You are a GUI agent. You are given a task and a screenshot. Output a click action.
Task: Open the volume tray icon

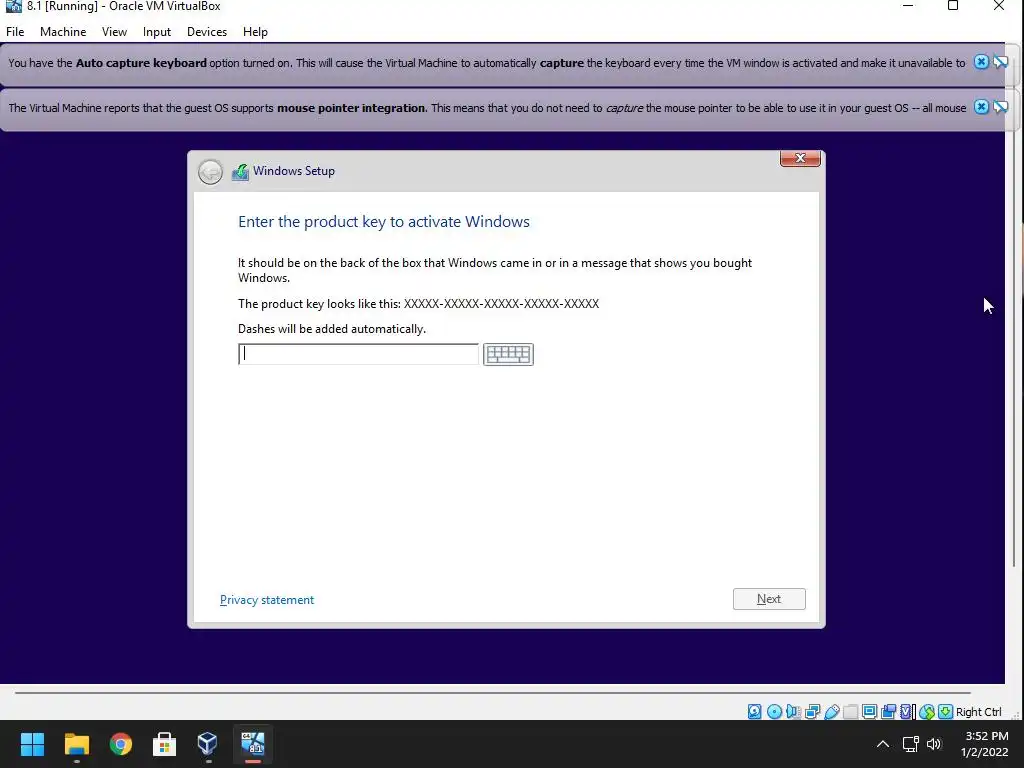coord(934,744)
